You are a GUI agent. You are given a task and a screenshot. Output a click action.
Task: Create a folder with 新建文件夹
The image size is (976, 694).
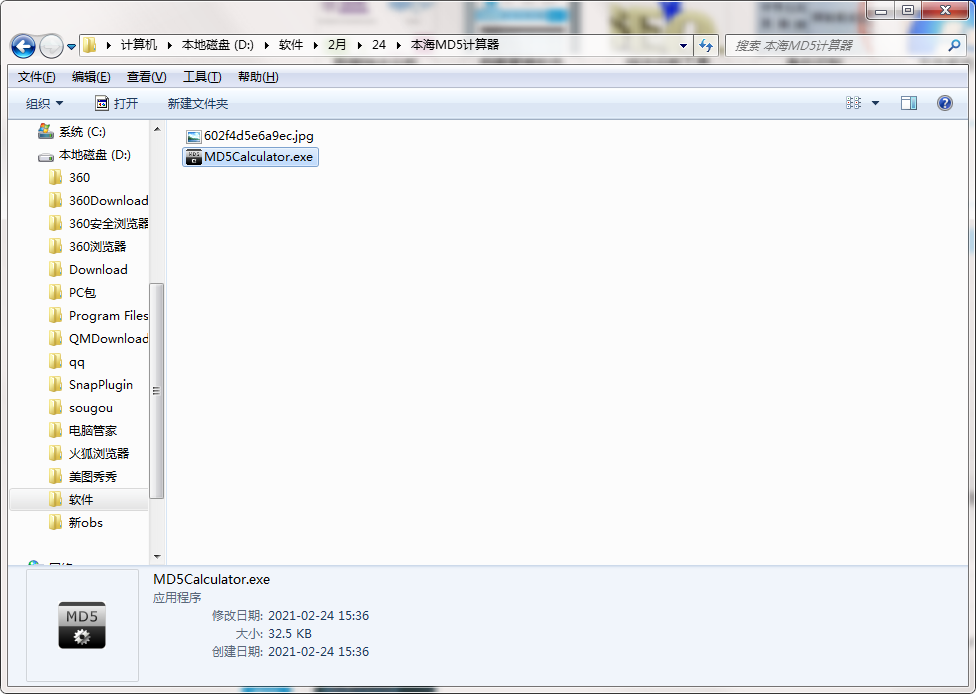[x=198, y=103]
